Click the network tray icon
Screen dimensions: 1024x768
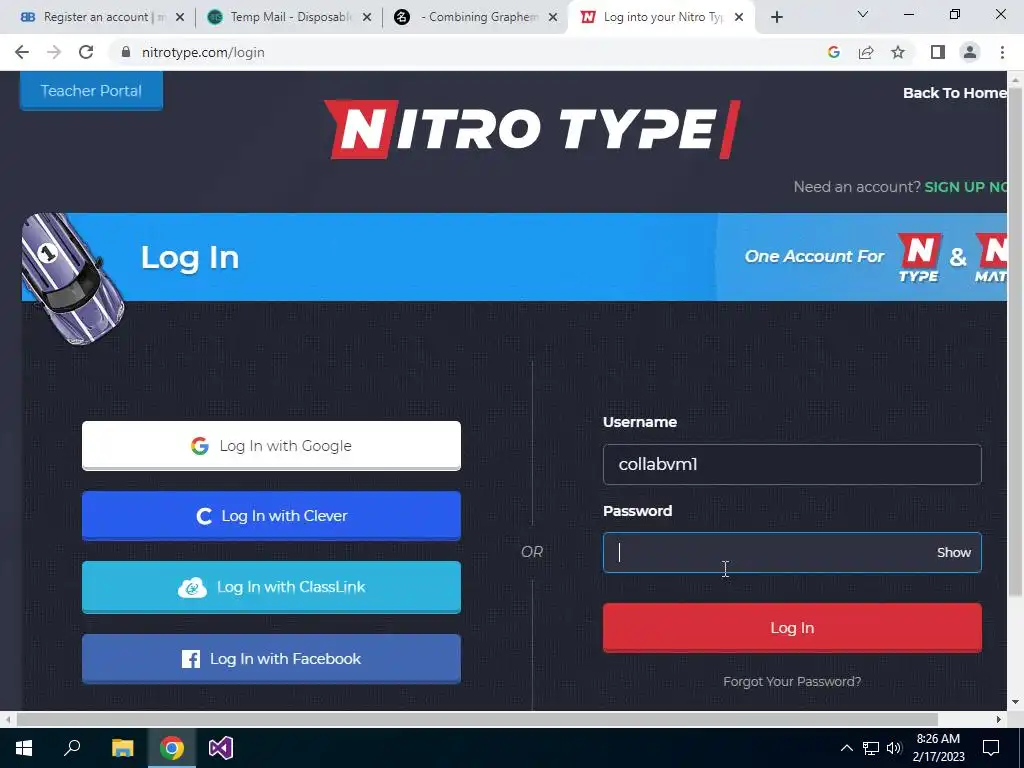click(x=871, y=748)
